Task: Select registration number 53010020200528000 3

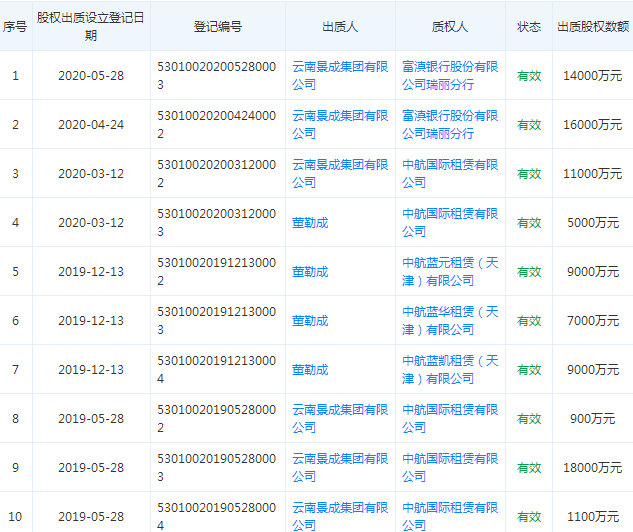Action: [x=216, y=75]
